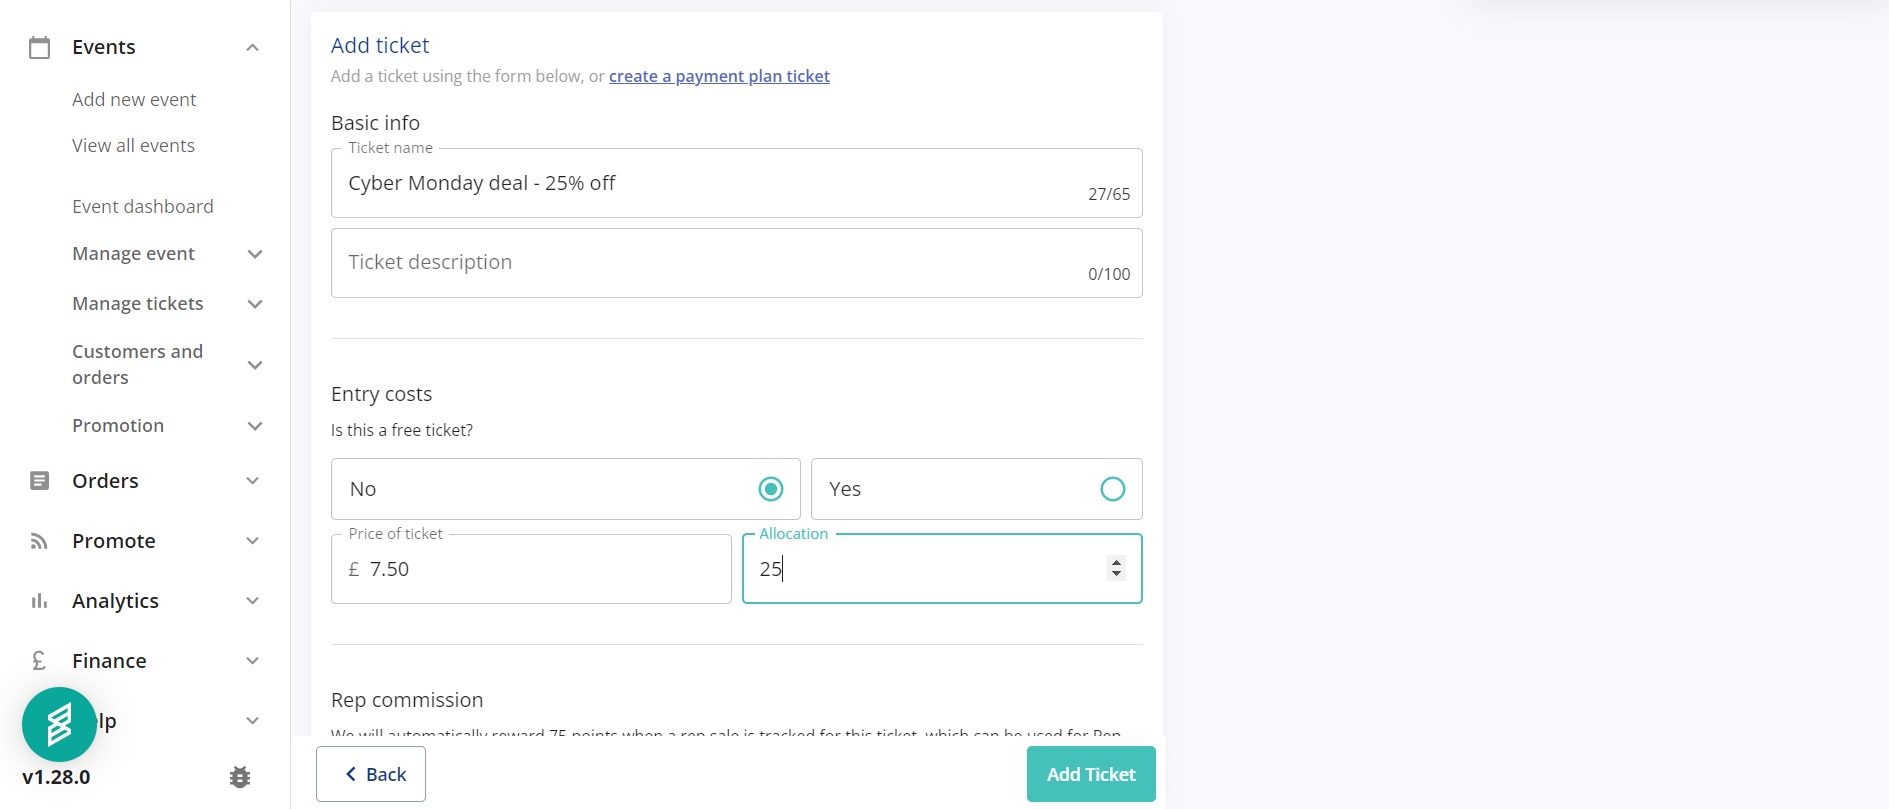Click the bug report icon

pyautogui.click(x=239, y=777)
